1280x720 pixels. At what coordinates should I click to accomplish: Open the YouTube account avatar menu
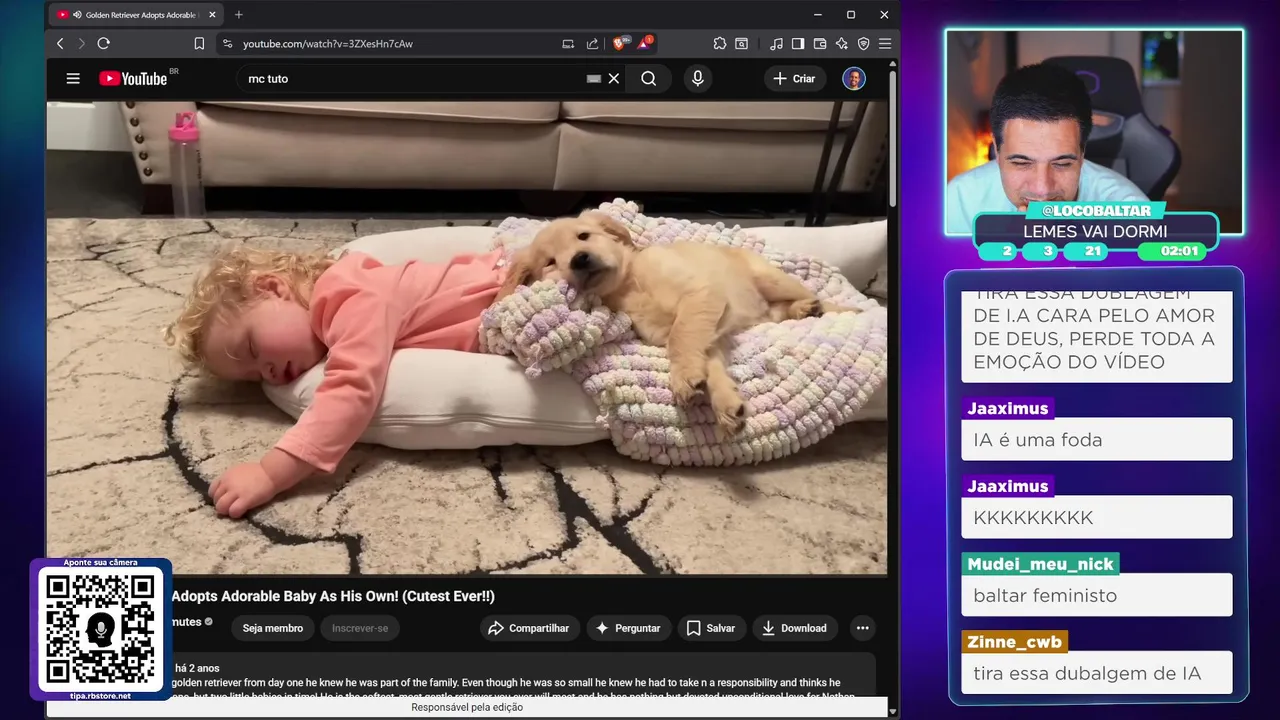(x=854, y=79)
